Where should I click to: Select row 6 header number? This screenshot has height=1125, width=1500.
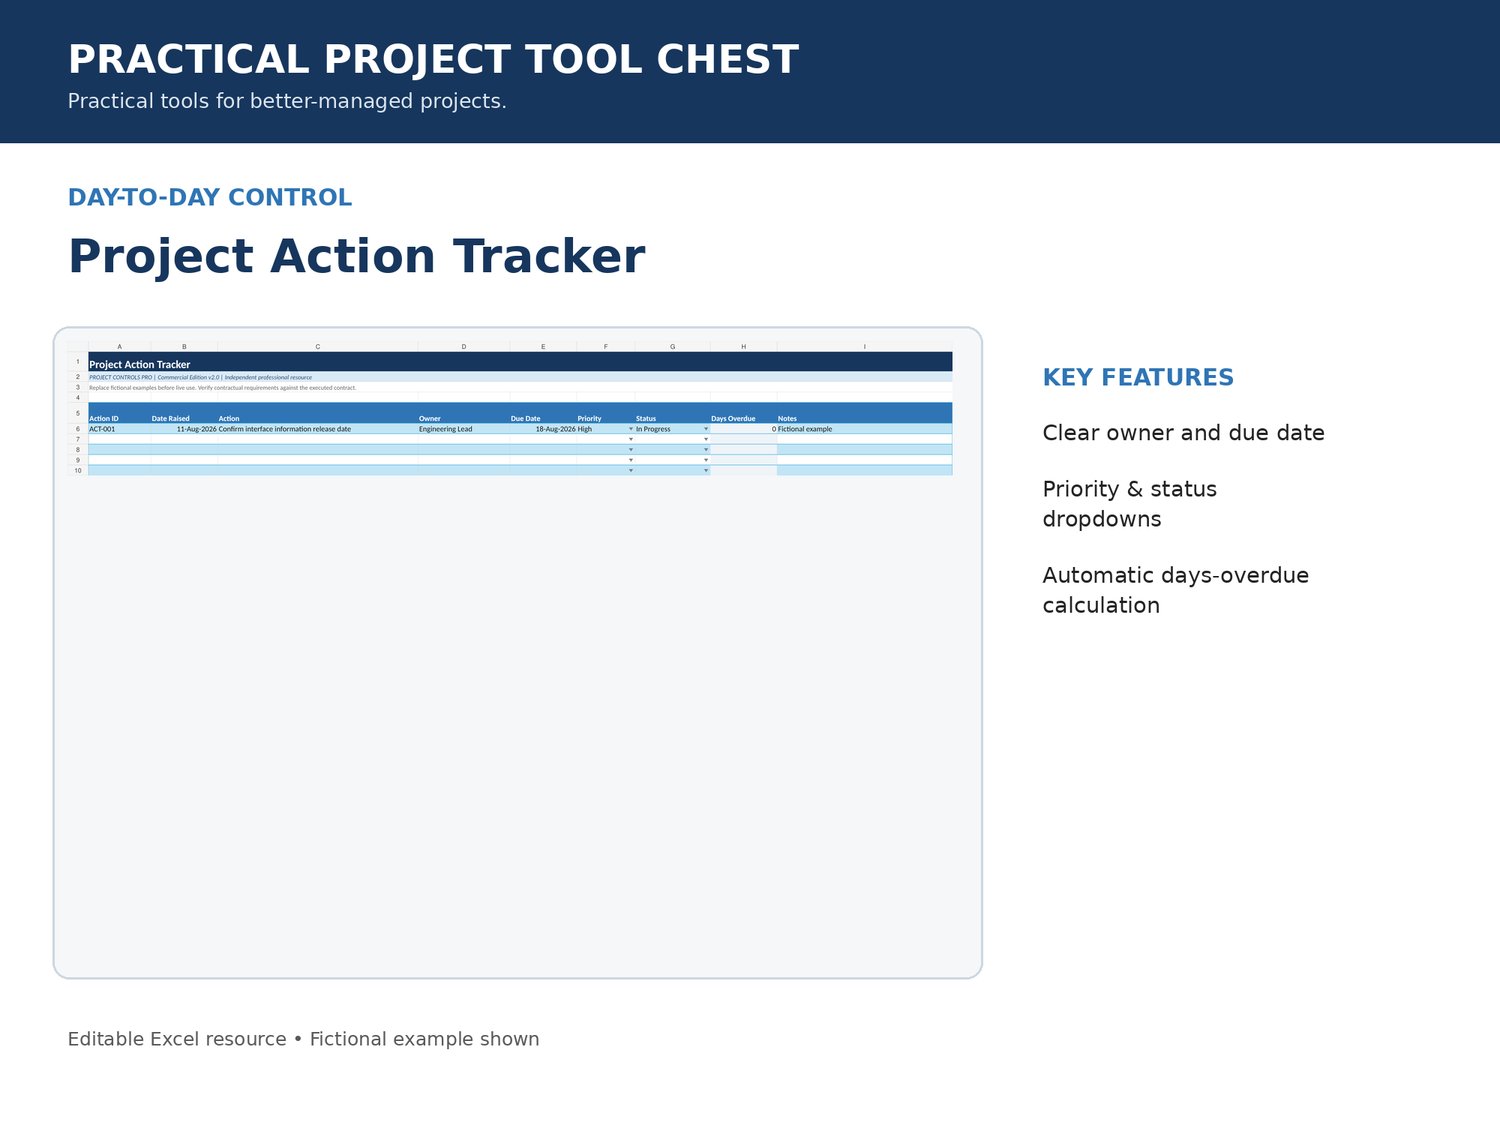(78, 429)
